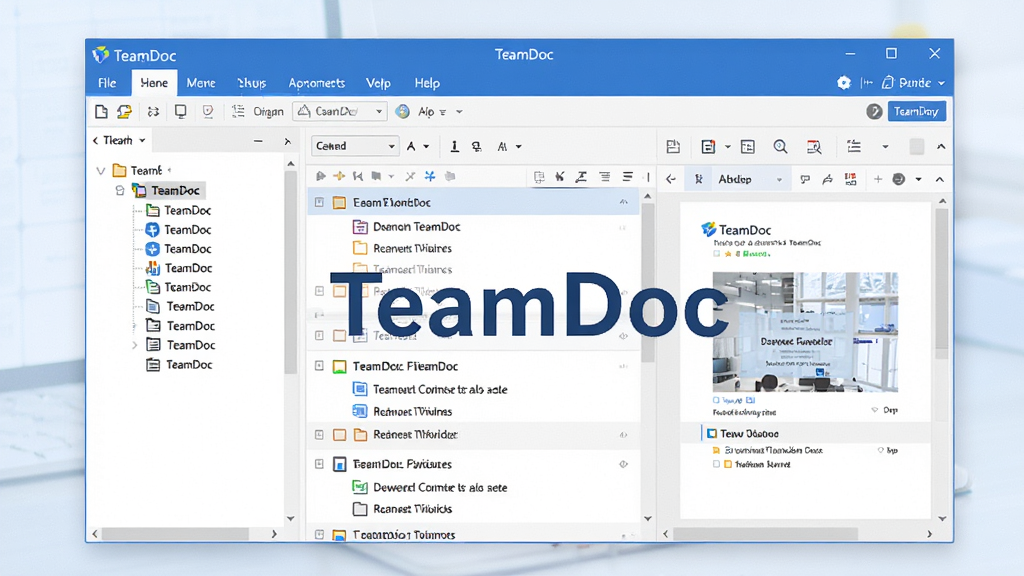
Task: Switch to the Hene tab
Action: (154, 83)
